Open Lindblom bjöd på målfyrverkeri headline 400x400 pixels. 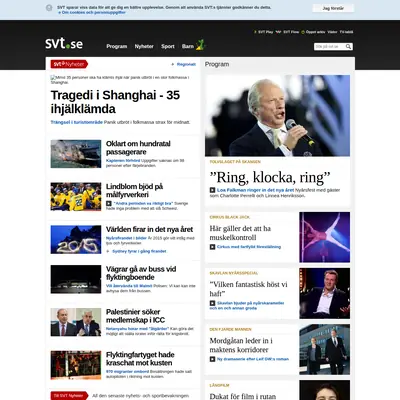pyautogui.click(x=134, y=190)
